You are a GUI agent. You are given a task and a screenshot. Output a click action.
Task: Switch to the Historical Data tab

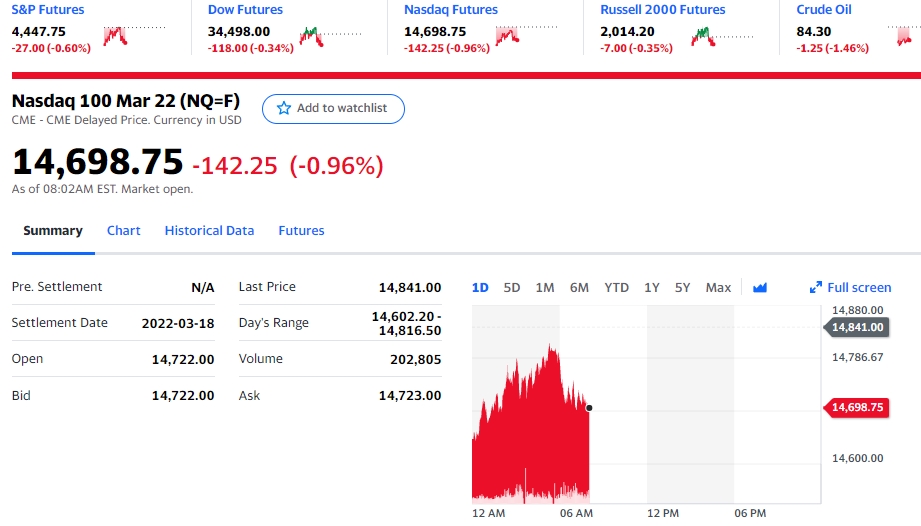click(209, 231)
